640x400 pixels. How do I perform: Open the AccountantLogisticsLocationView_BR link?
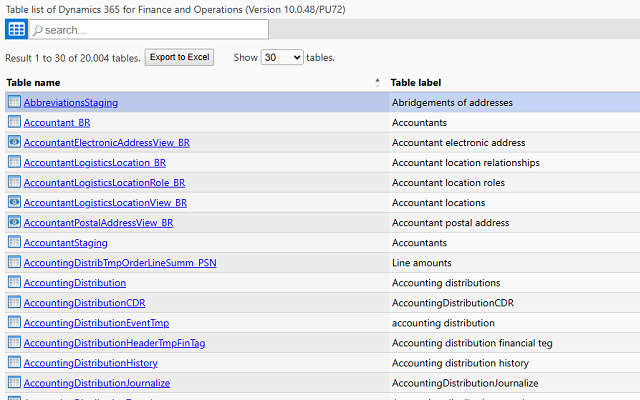pyautogui.click(x=105, y=203)
